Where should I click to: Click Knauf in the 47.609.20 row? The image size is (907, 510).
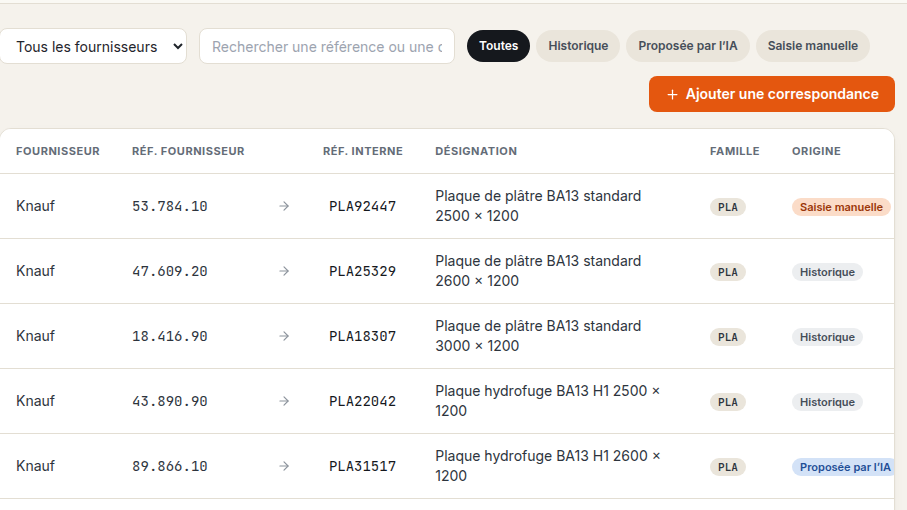point(35,271)
